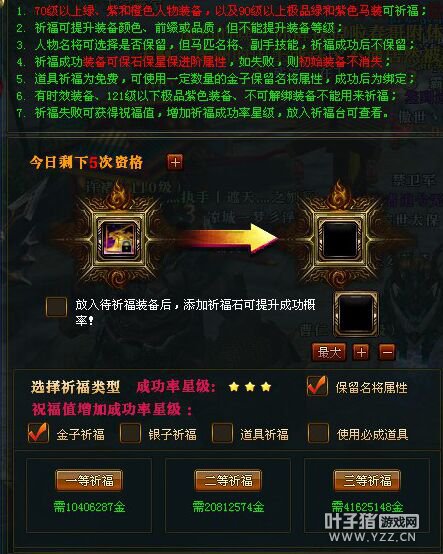Decrease stone count with the minus stepper
The image size is (443, 554).
point(387,352)
